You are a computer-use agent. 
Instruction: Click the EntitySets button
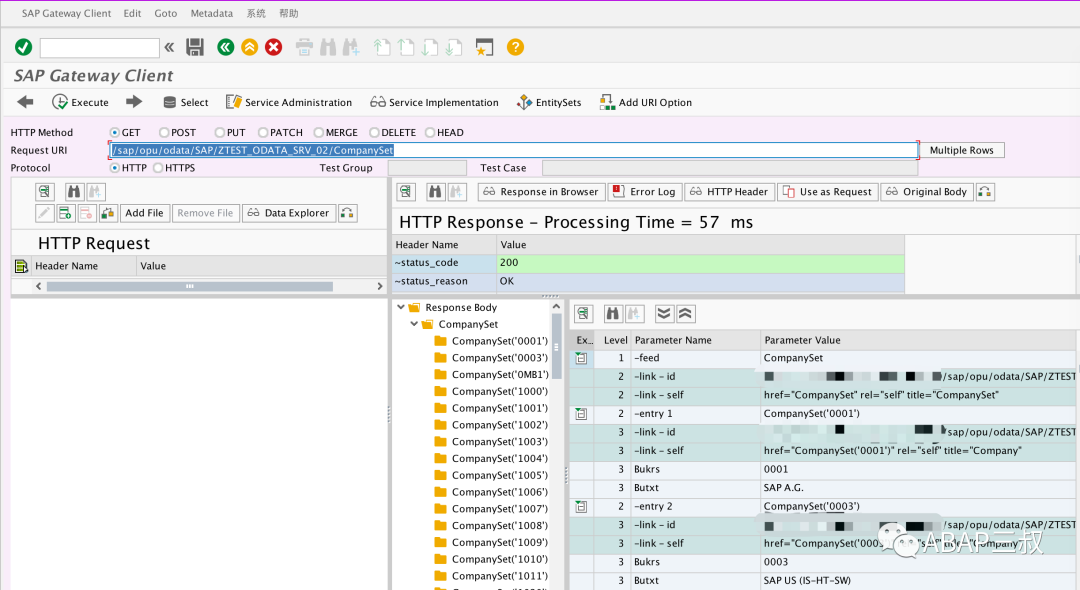tap(549, 102)
